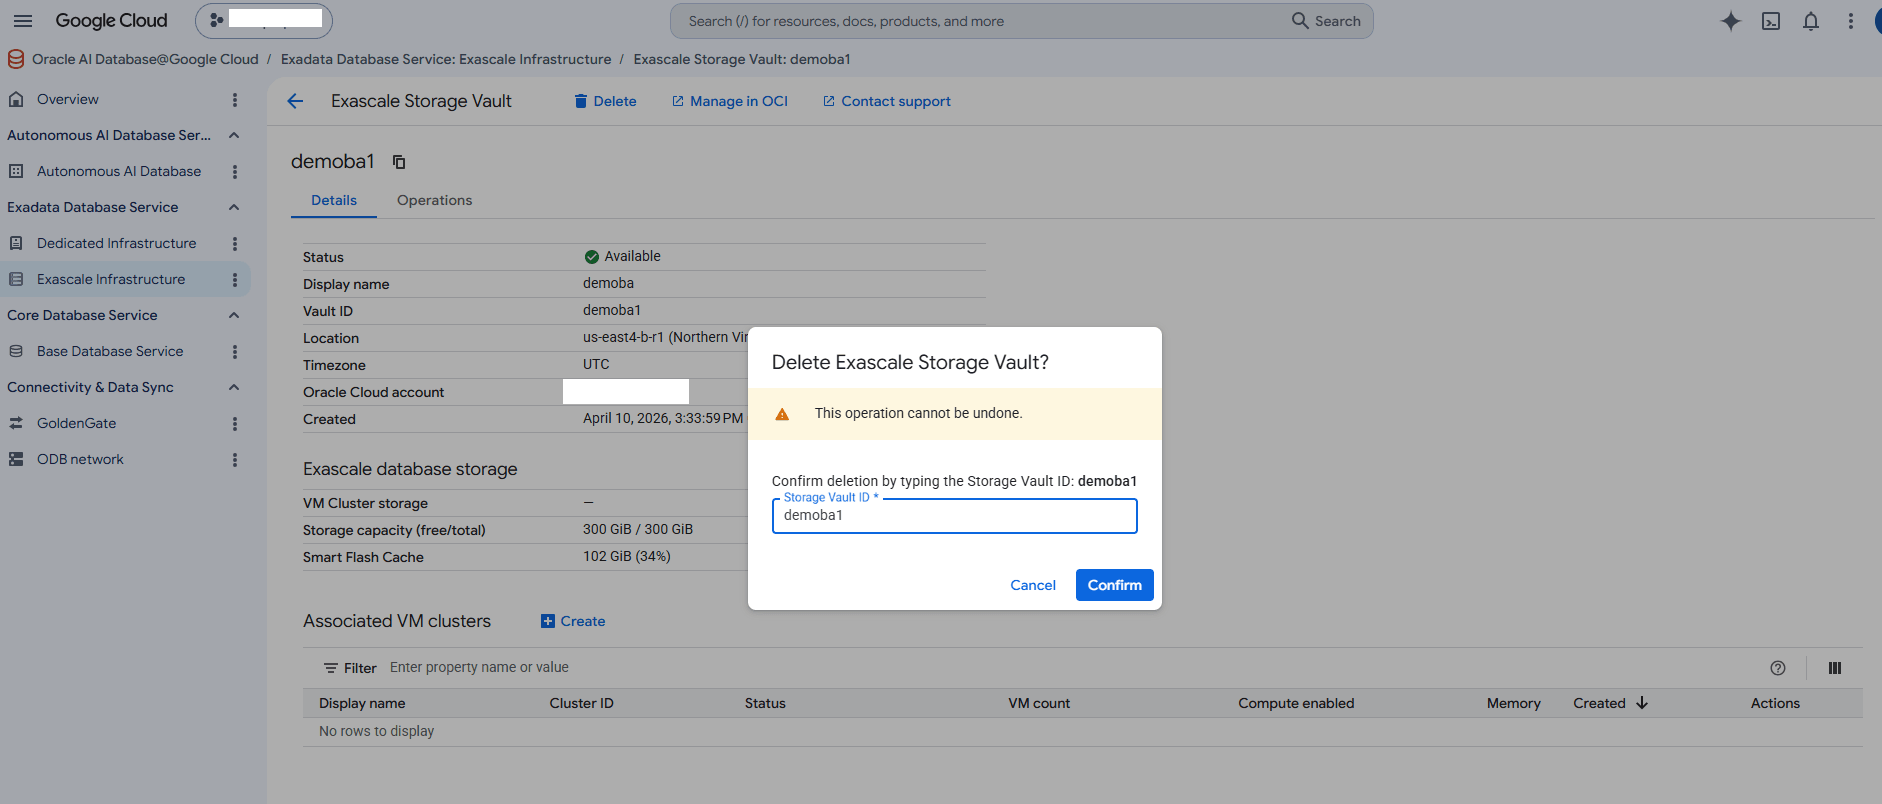1882x804 pixels.
Task: Click the Memory column header
Action: coord(1513,703)
